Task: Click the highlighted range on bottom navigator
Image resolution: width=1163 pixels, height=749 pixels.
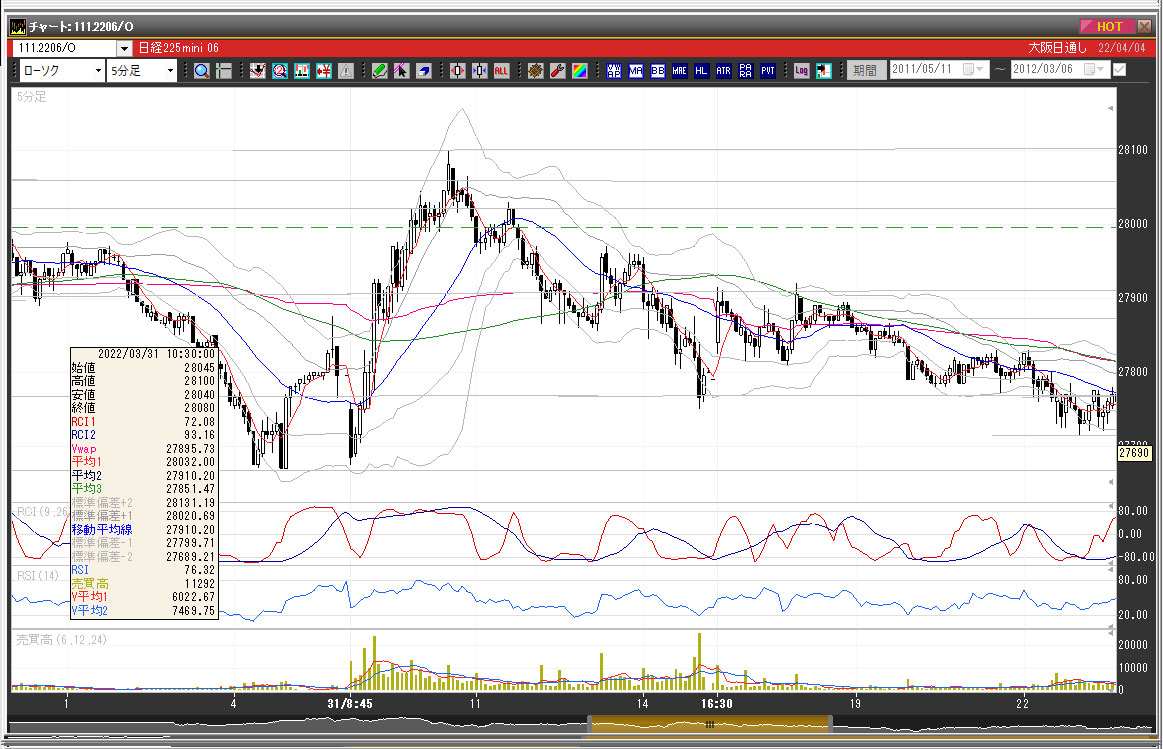Action: pos(709,725)
